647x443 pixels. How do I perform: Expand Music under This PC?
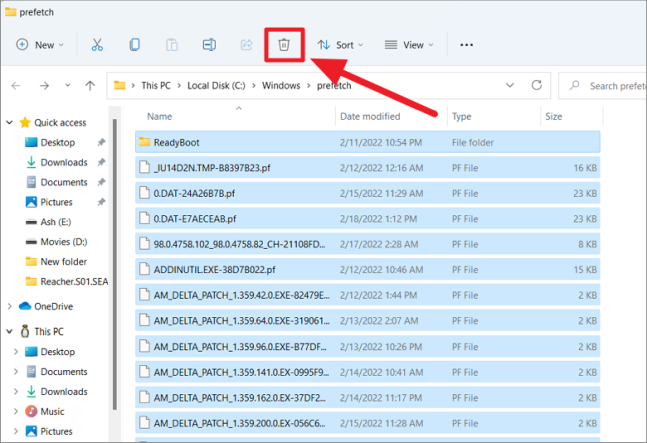pyautogui.click(x=16, y=411)
